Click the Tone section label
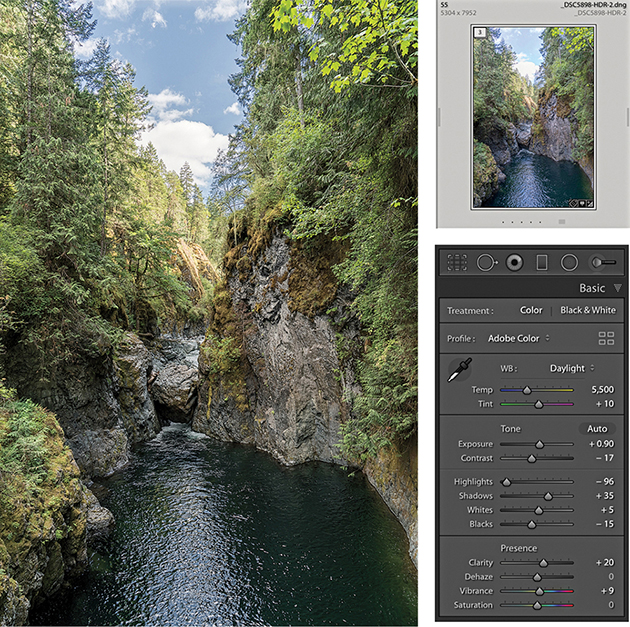 pyautogui.click(x=510, y=428)
